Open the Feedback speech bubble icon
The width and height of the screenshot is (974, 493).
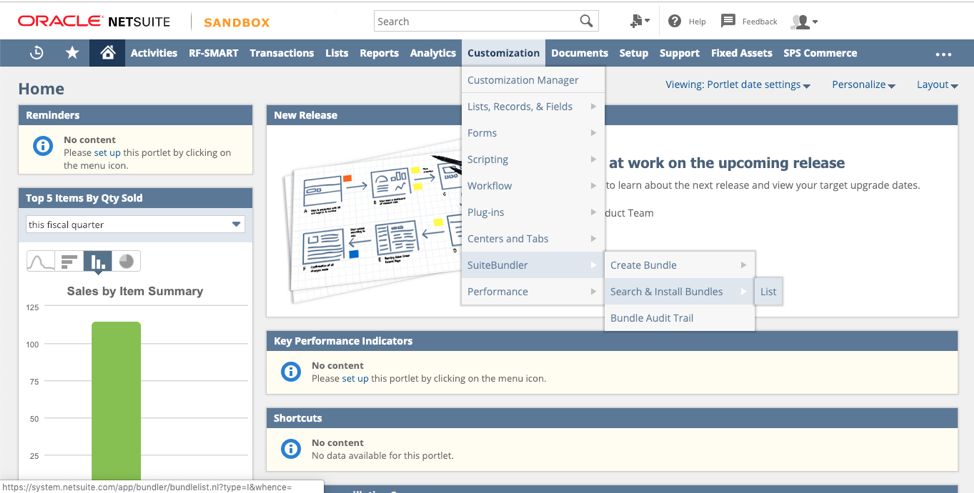click(x=728, y=21)
